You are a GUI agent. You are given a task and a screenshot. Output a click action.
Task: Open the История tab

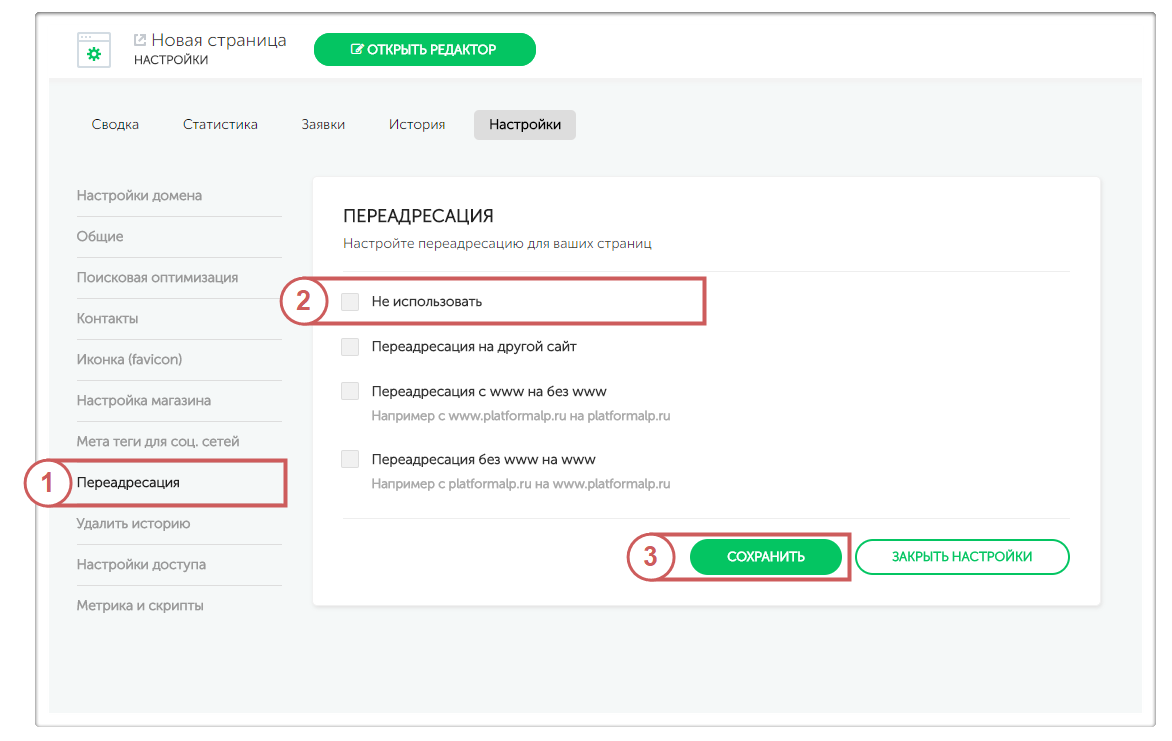pos(417,125)
